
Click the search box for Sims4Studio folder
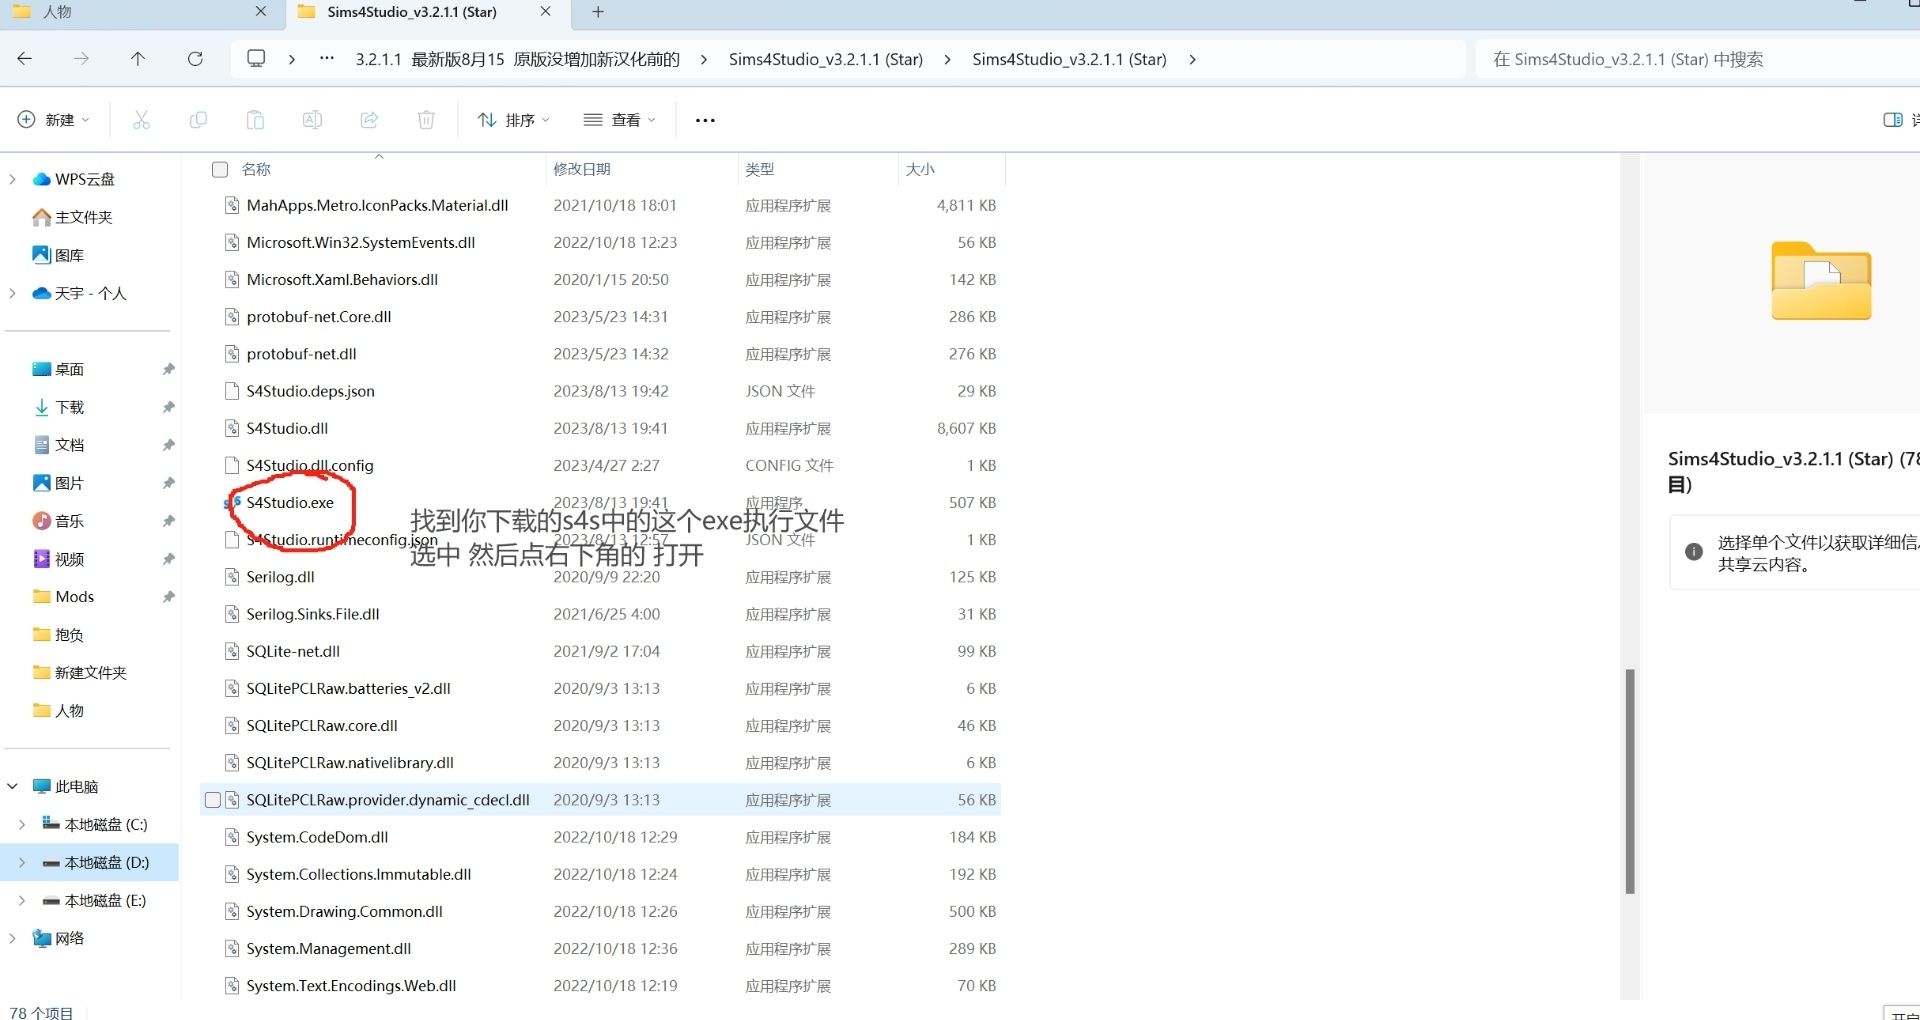pos(1696,59)
